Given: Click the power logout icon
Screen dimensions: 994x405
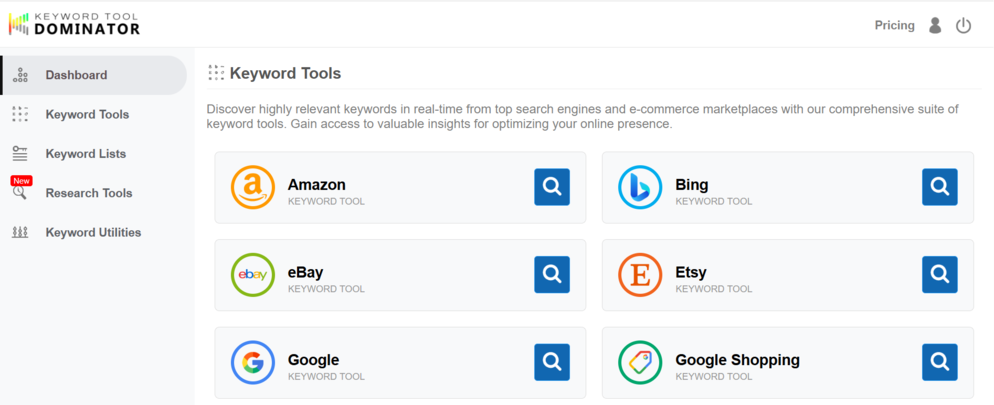Looking at the screenshot, I should coord(964,25).
